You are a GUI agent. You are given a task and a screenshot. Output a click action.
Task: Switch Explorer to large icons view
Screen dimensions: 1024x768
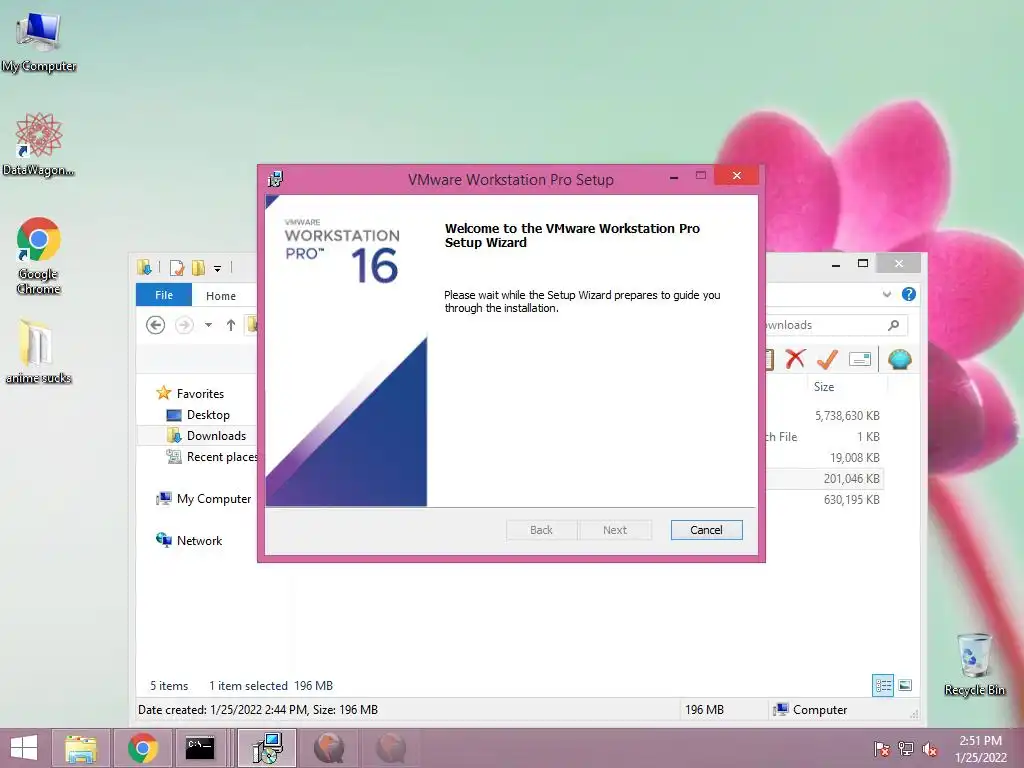point(905,685)
